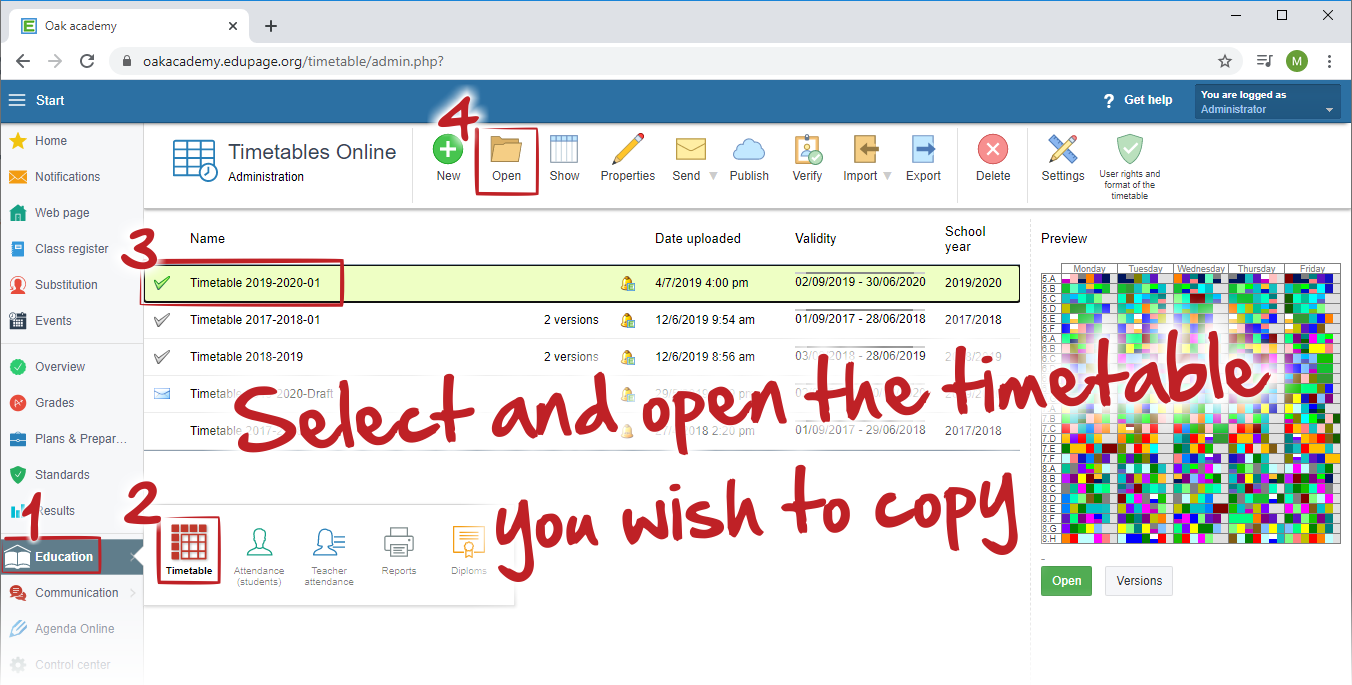The width and height of the screenshot is (1352, 685).
Task: Select the checkmark of Timetable 2019-2020-01
Action: pyautogui.click(x=162, y=283)
